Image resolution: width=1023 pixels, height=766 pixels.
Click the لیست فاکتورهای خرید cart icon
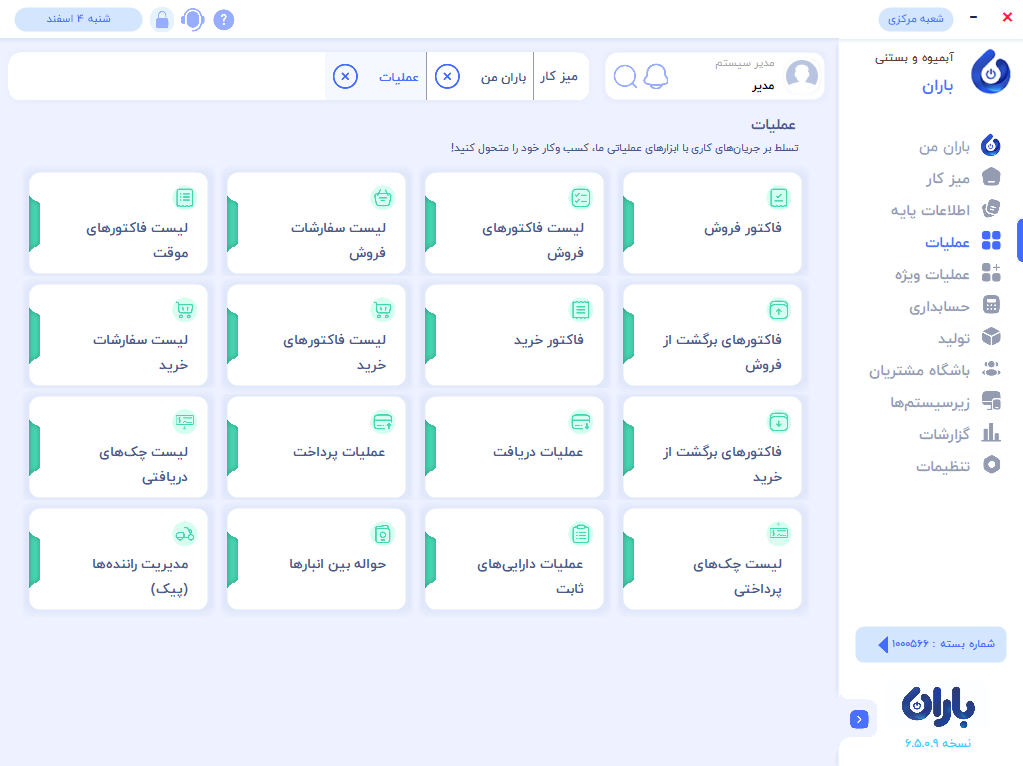pos(382,310)
